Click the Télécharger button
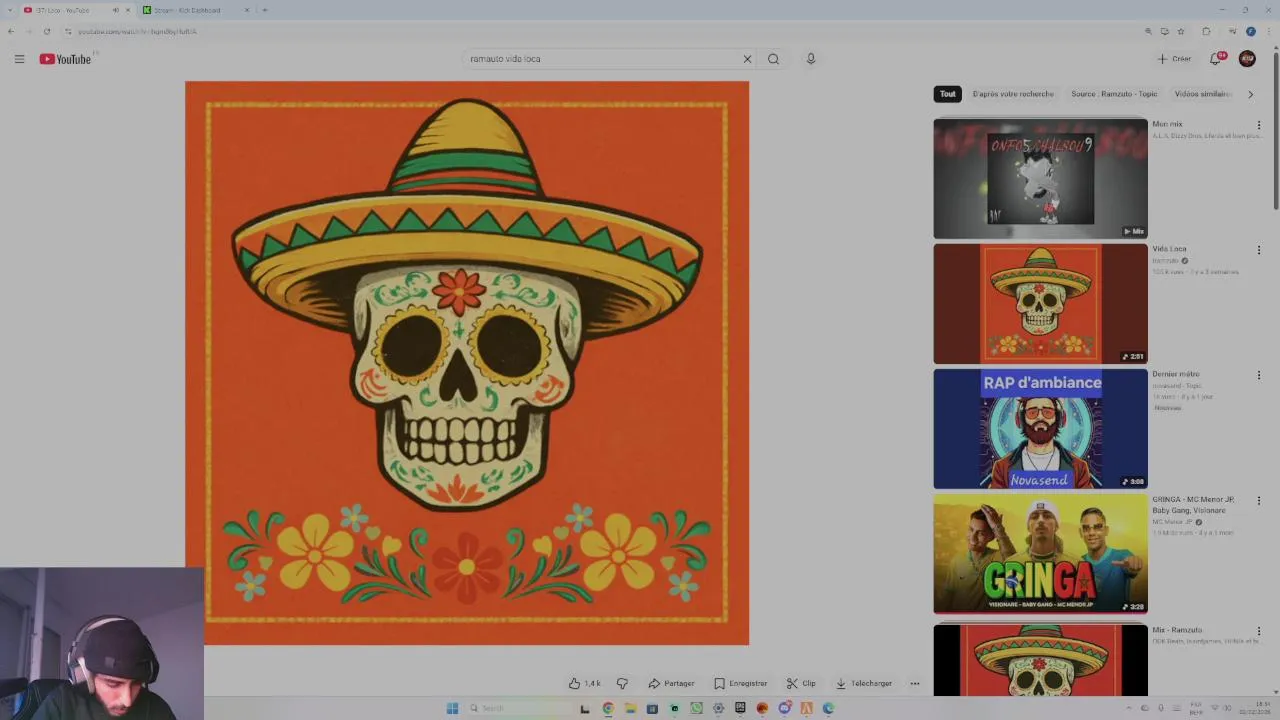1280x720 pixels. [x=864, y=684]
